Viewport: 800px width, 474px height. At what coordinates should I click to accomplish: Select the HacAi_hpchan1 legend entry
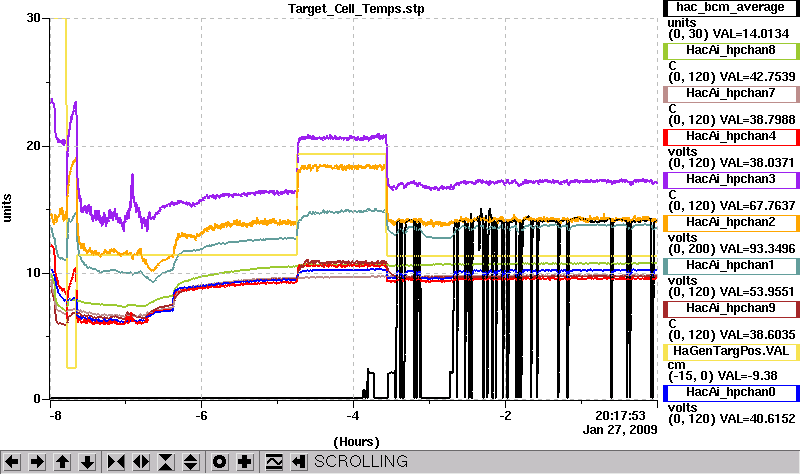(731, 265)
